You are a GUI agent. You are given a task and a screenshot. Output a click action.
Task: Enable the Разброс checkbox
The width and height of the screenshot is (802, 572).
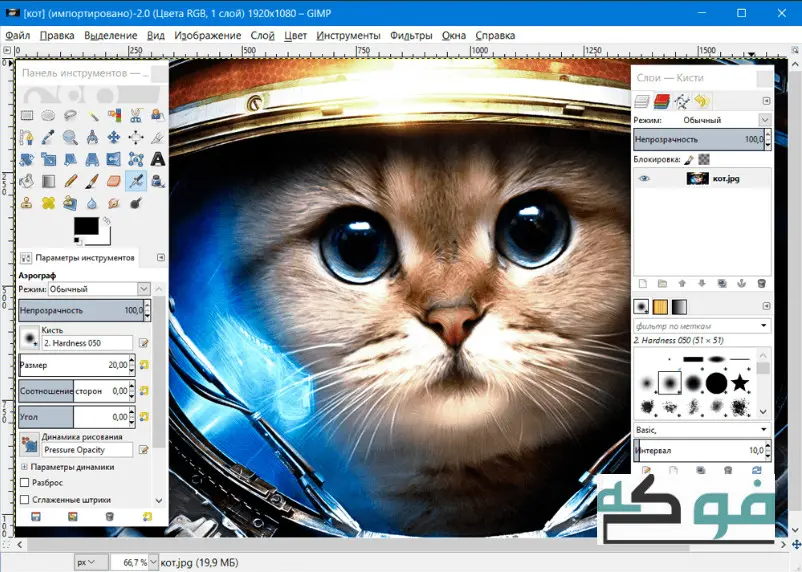[25, 482]
